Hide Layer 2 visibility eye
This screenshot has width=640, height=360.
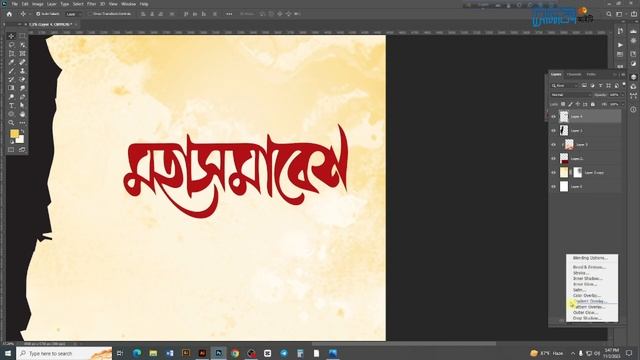(553, 158)
